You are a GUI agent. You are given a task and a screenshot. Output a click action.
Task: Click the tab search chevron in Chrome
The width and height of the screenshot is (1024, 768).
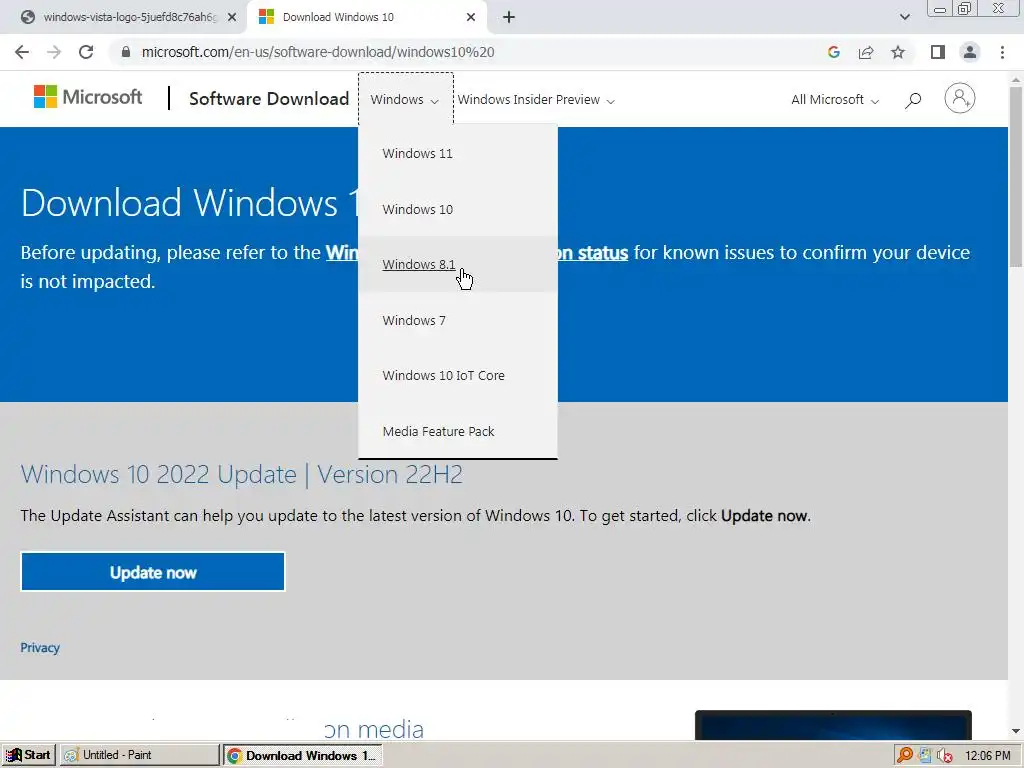click(904, 18)
